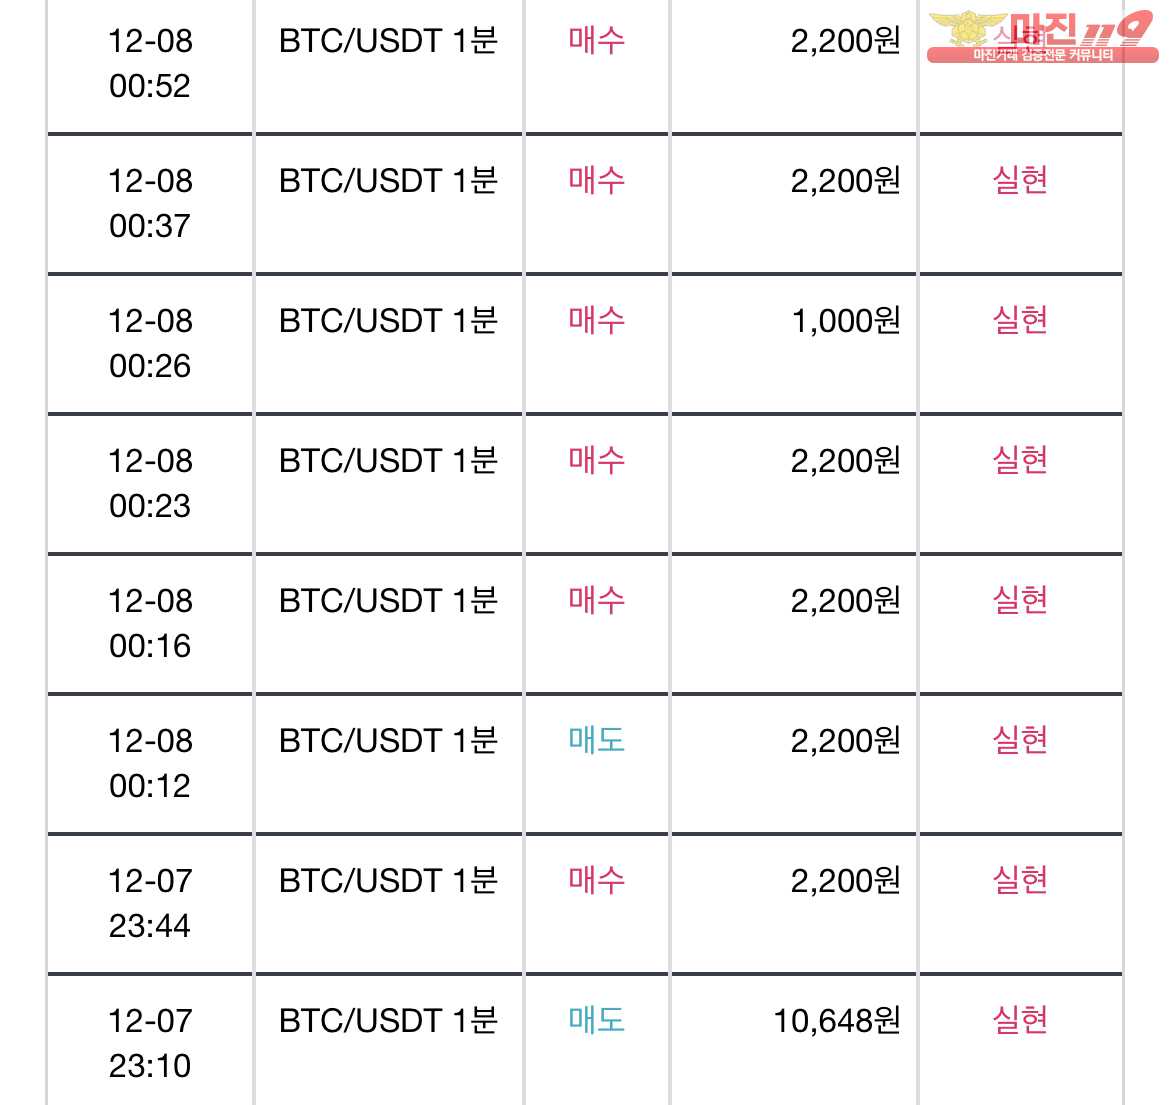Click BTC/USDT 1분 in the 00:23 row
The width and height of the screenshot is (1170, 1105).
tap(388, 461)
